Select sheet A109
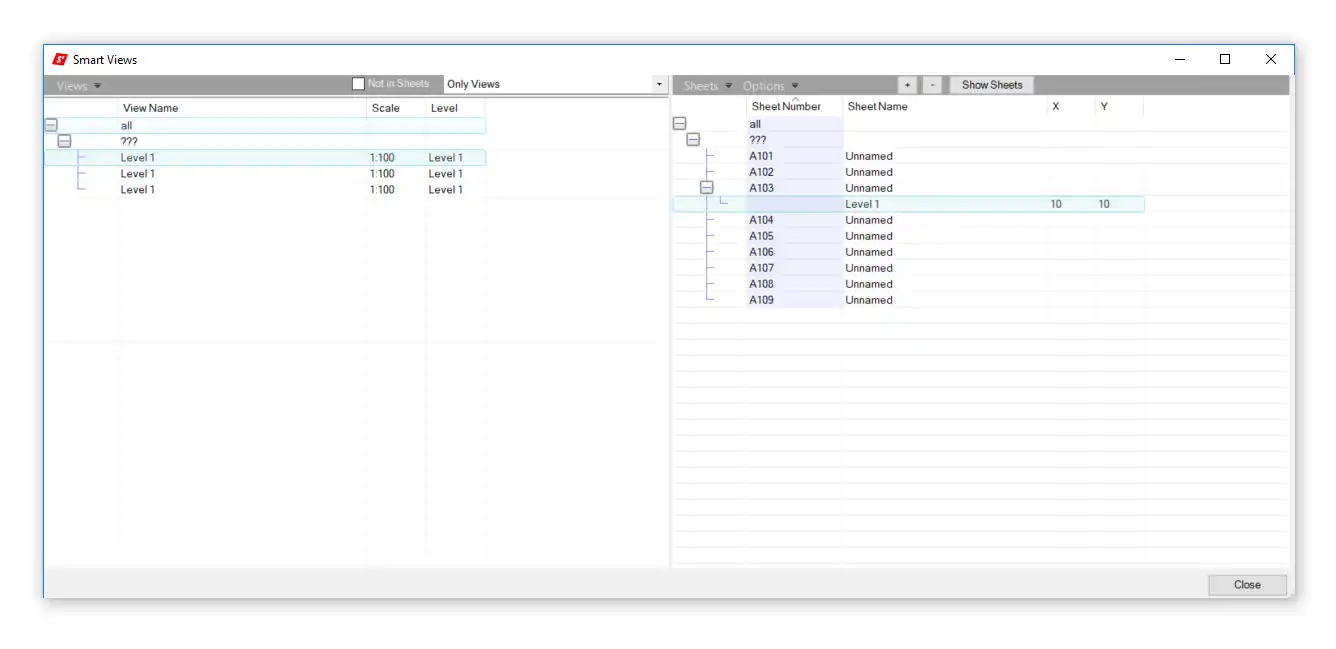1336x649 pixels. [x=761, y=300]
